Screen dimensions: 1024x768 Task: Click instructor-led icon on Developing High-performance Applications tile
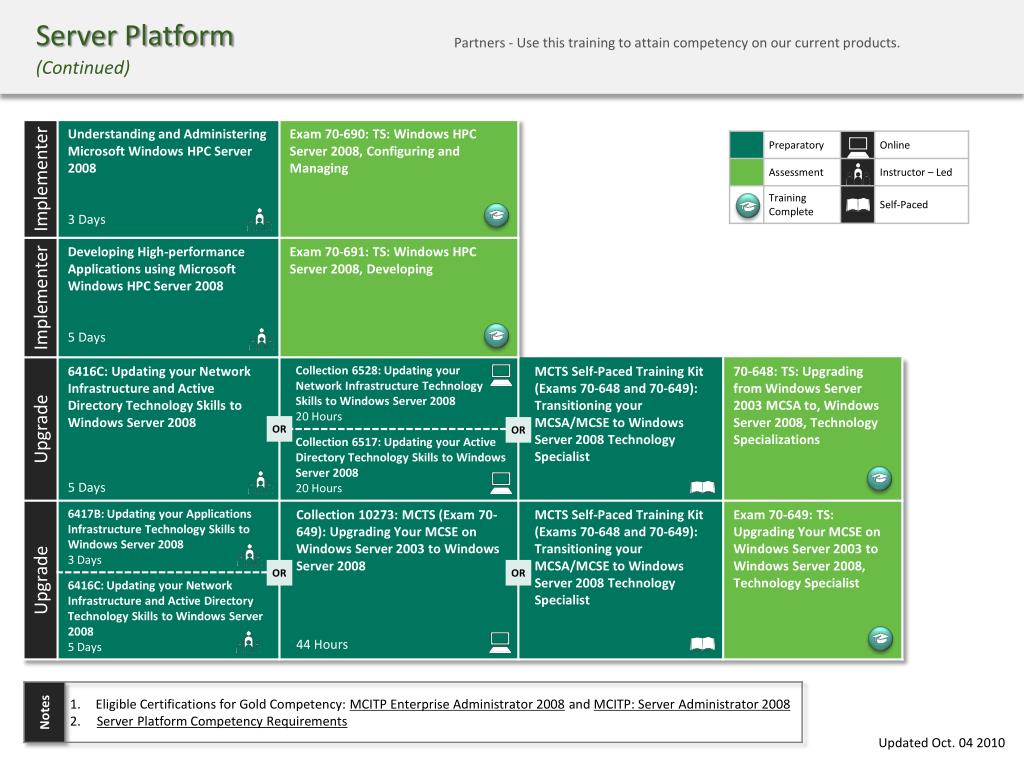261,336
